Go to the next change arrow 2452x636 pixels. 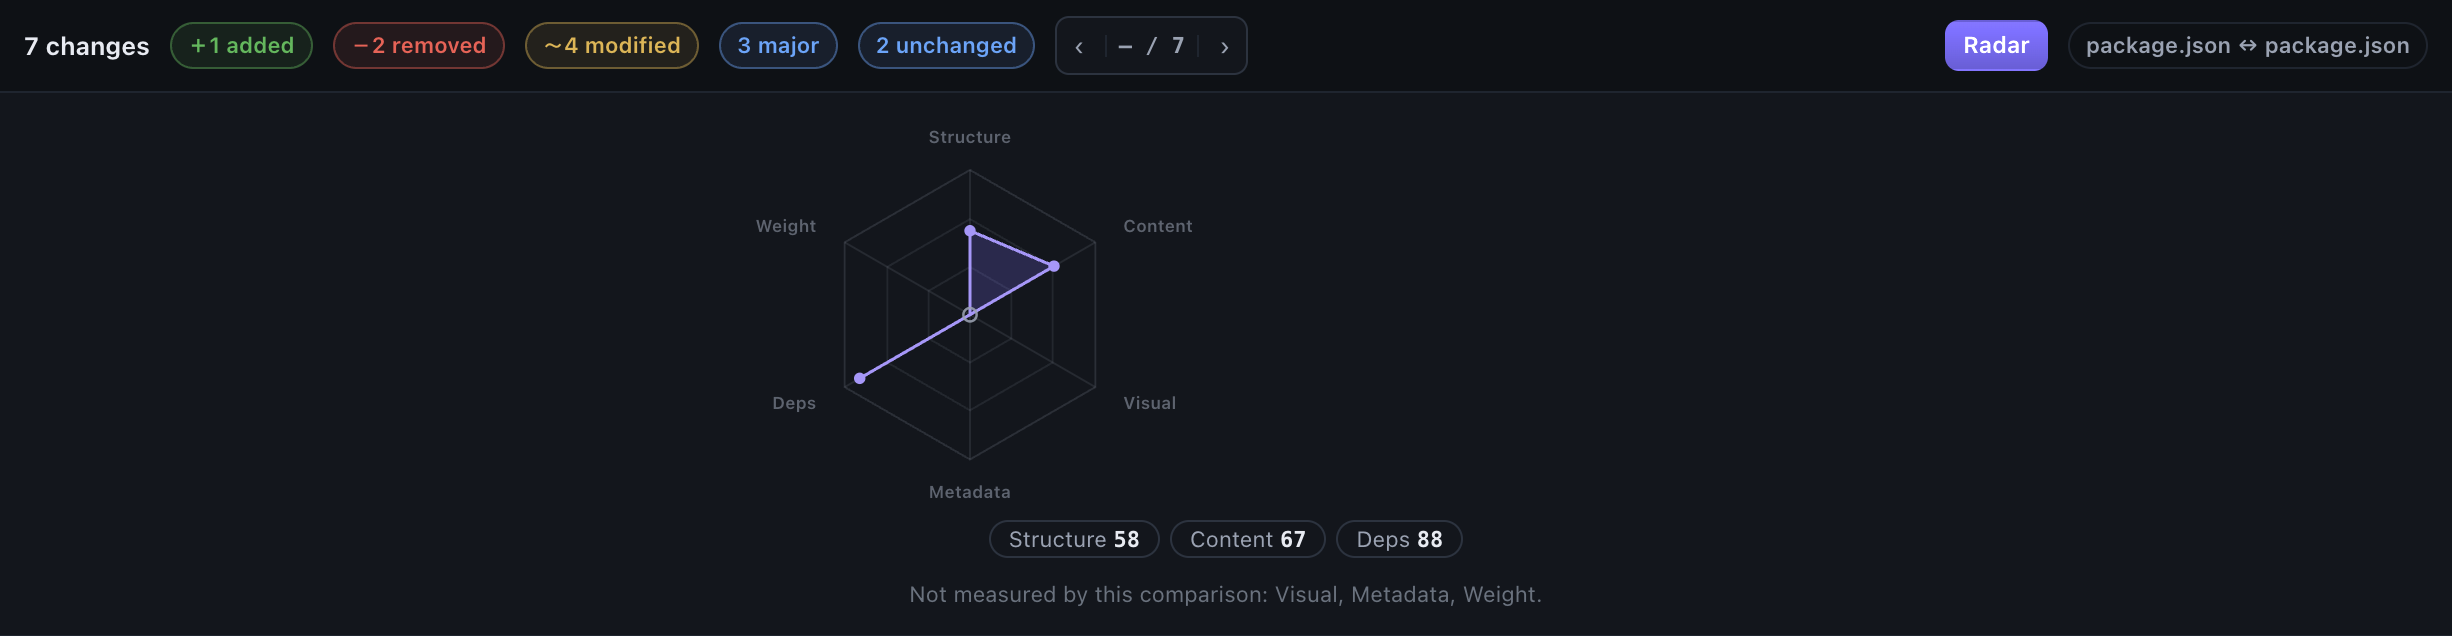(1224, 46)
